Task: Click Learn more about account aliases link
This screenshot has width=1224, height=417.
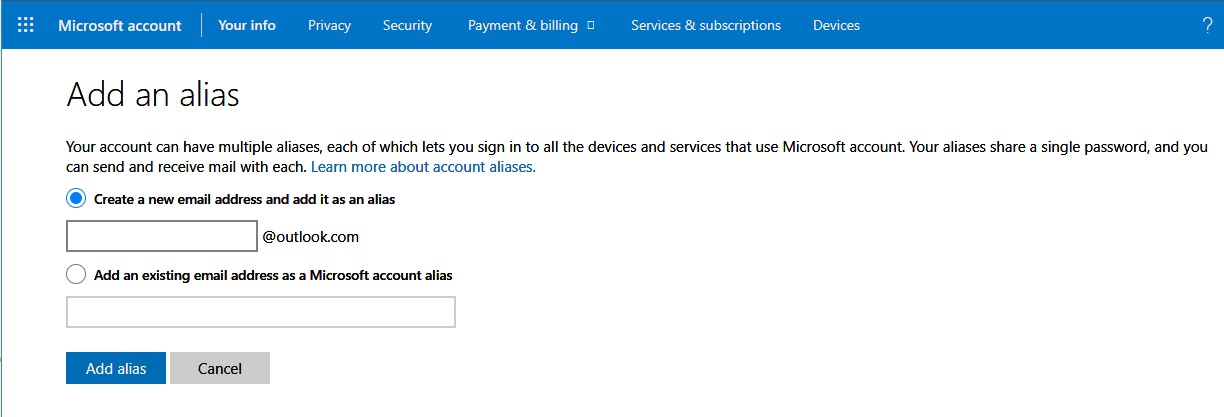Action: [423, 167]
